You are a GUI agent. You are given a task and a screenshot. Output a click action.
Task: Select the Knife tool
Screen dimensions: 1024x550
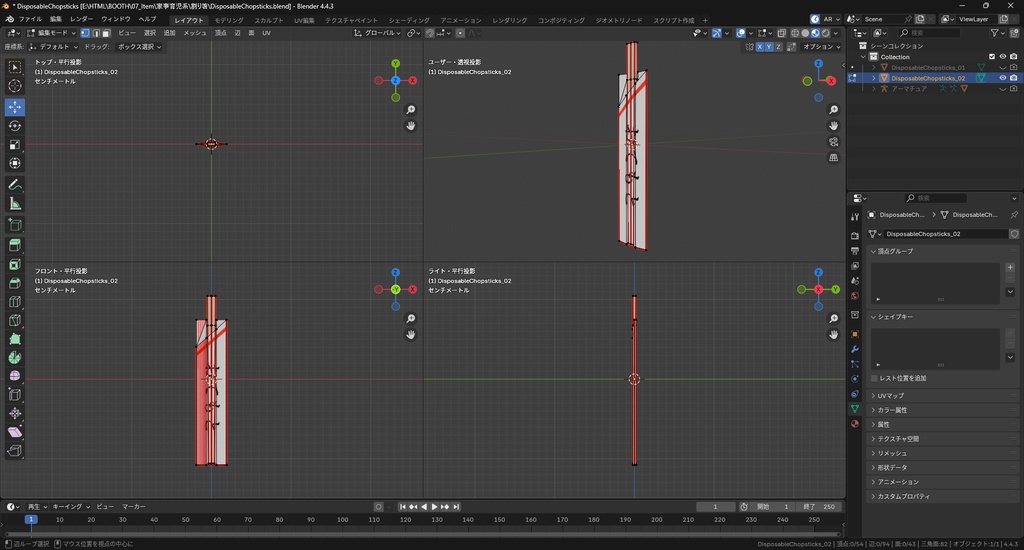click(x=14, y=321)
